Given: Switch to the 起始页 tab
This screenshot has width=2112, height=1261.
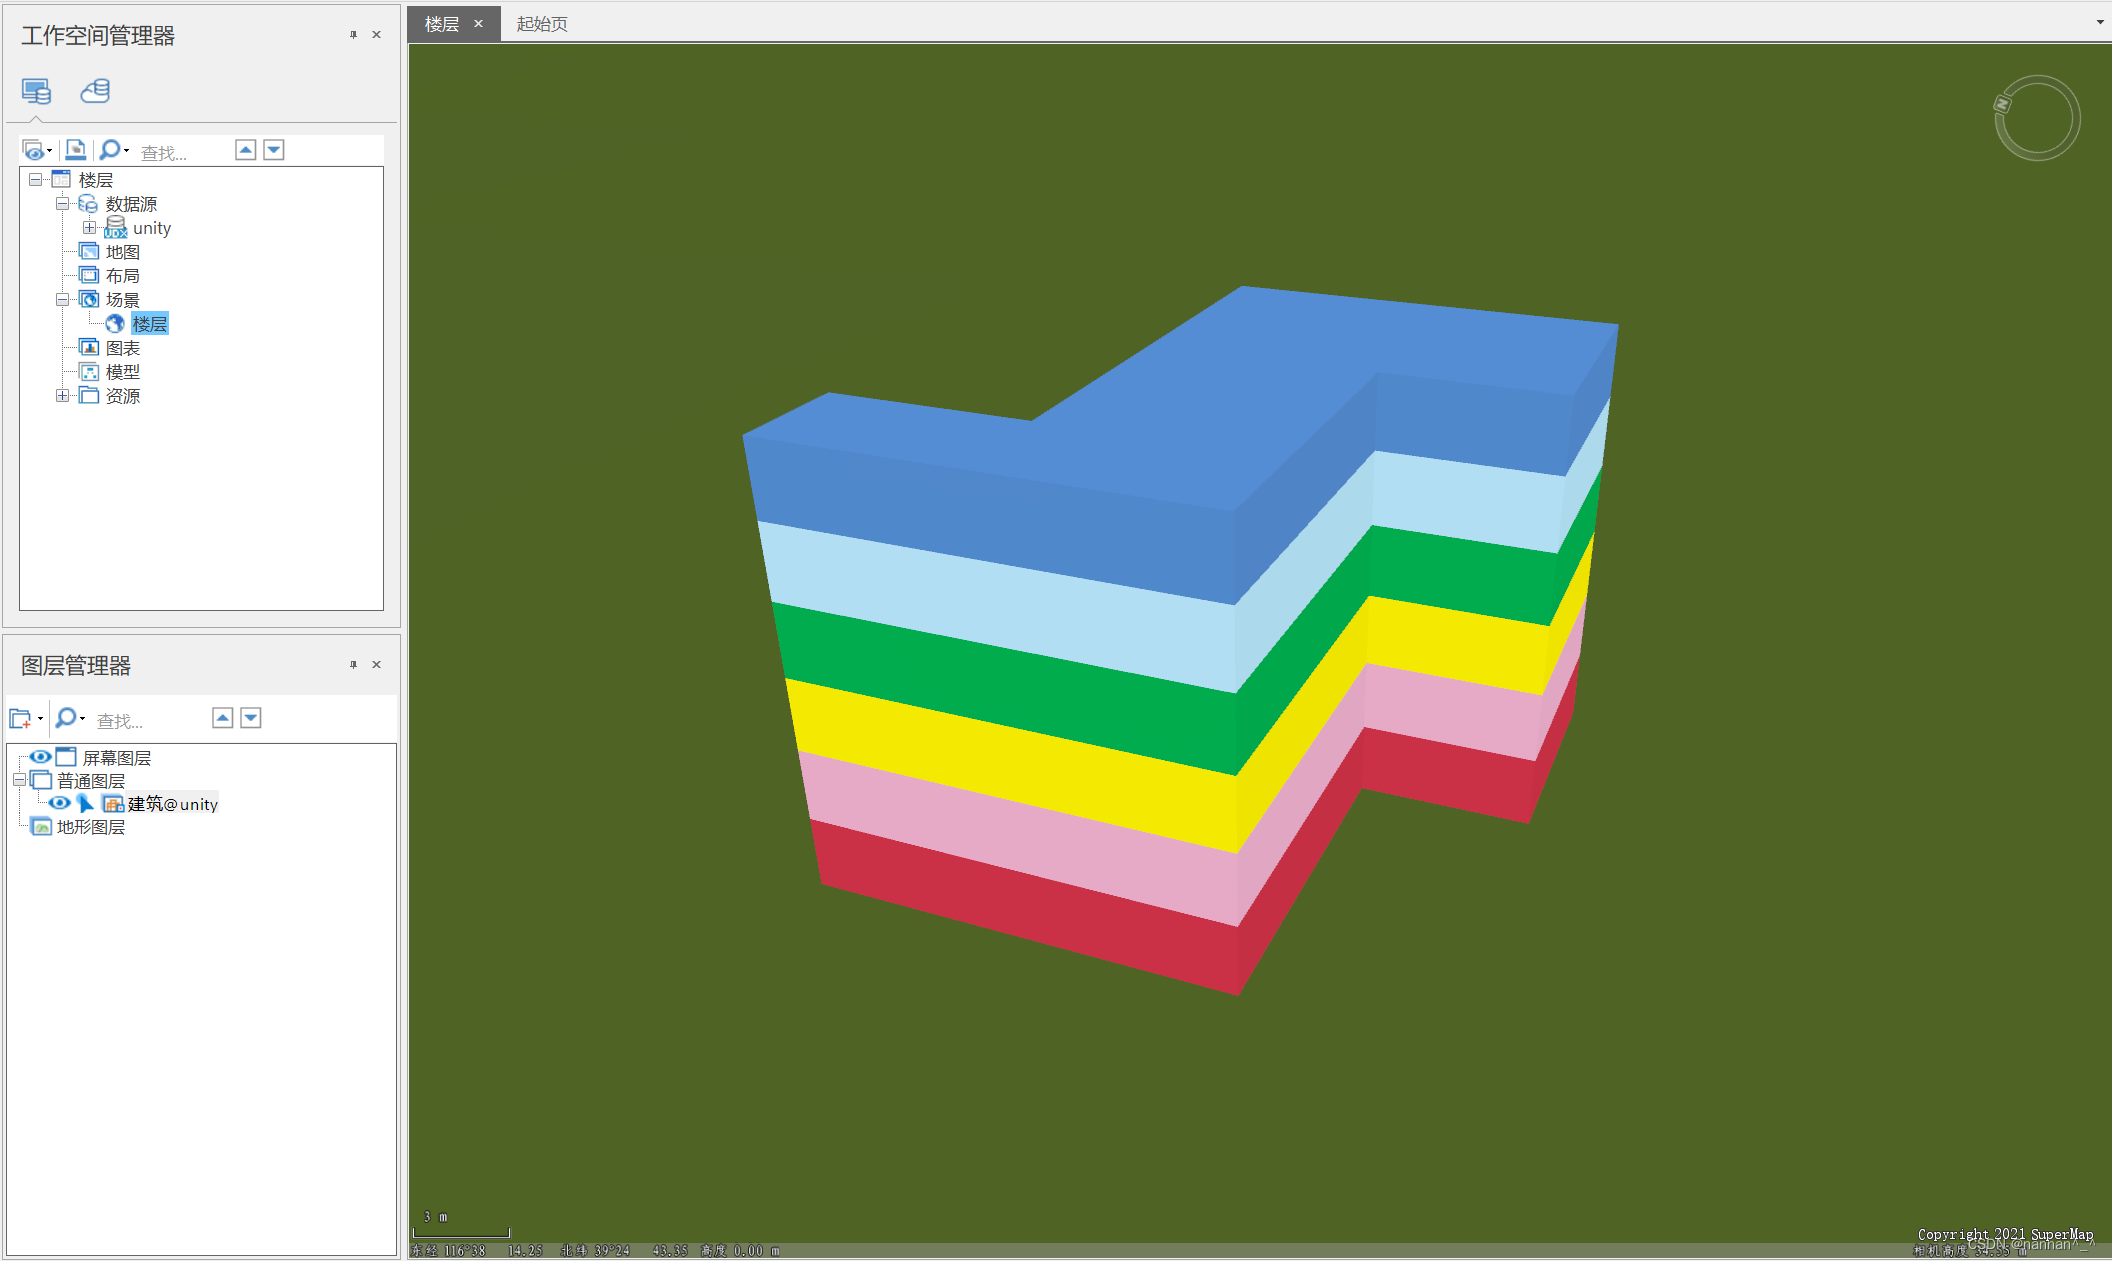Looking at the screenshot, I should click(x=541, y=23).
